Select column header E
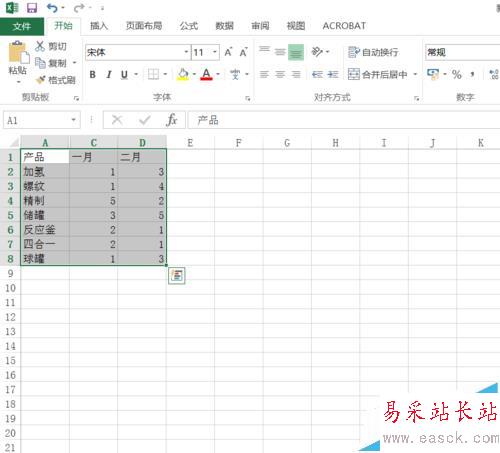The height and width of the screenshot is (453, 500). (x=190, y=143)
